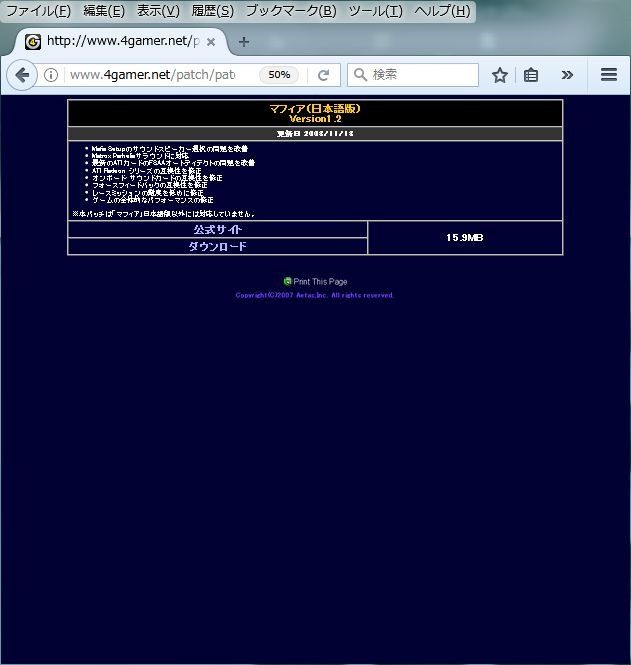Click the ※本パッチは note line
The width and height of the screenshot is (631, 665).
(x=163, y=214)
